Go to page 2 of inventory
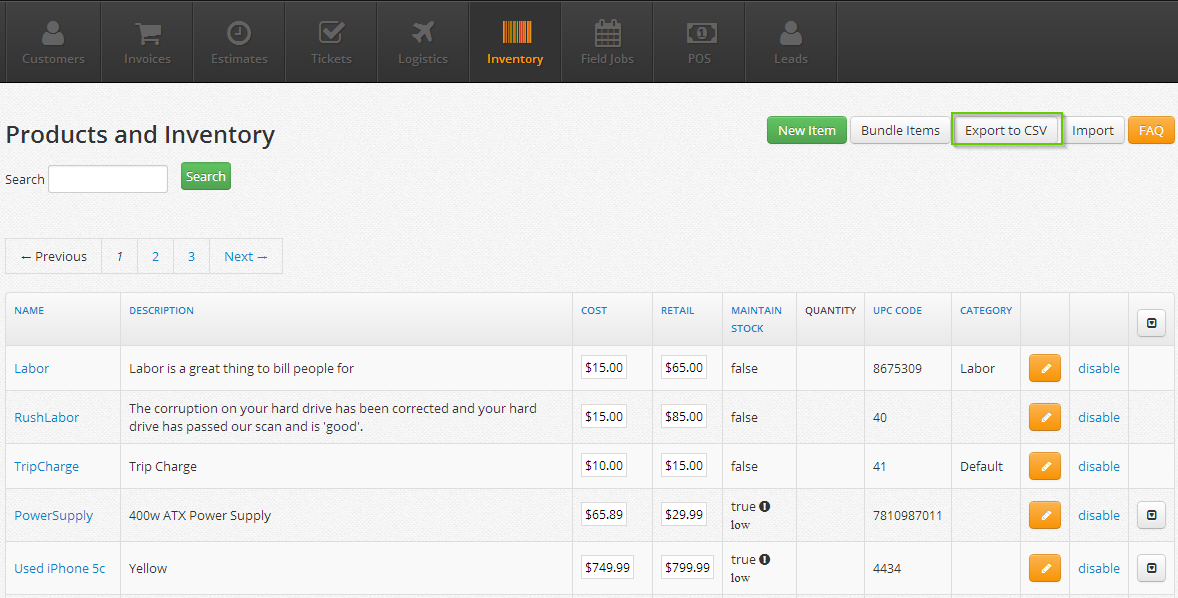1178x598 pixels. [156, 256]
